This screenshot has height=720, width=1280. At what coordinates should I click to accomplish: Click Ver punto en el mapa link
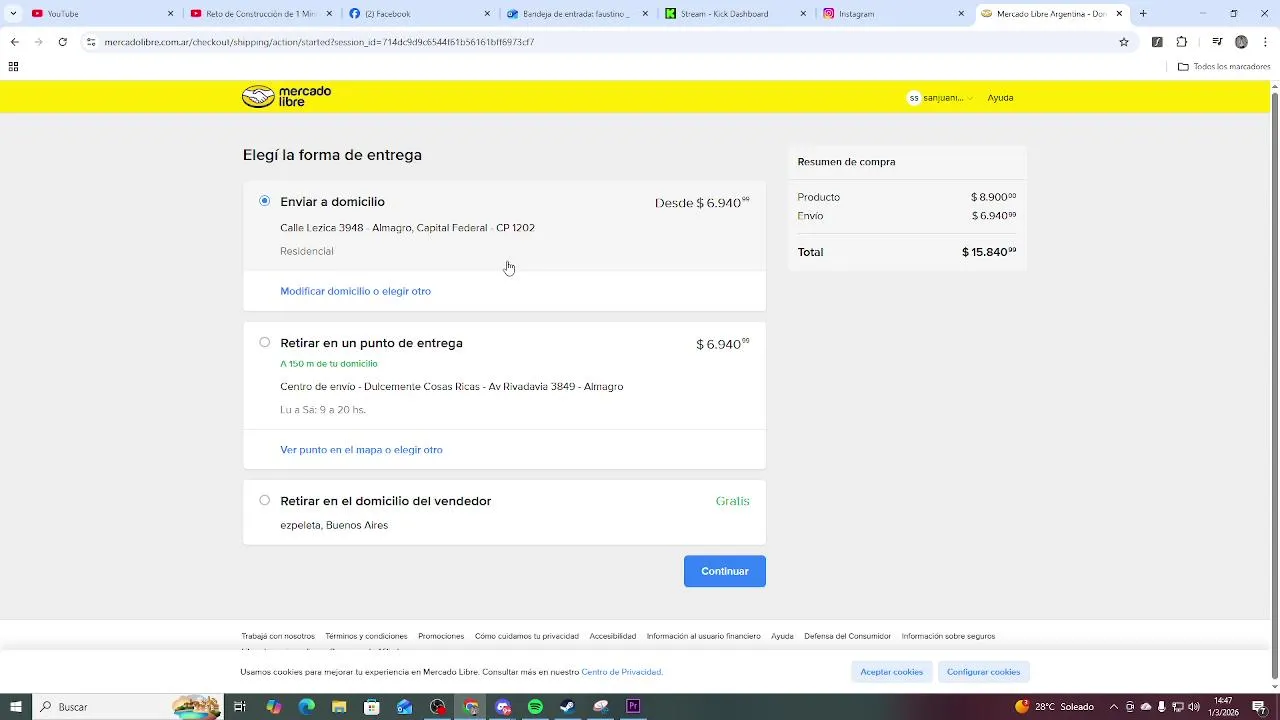point(361,450)
